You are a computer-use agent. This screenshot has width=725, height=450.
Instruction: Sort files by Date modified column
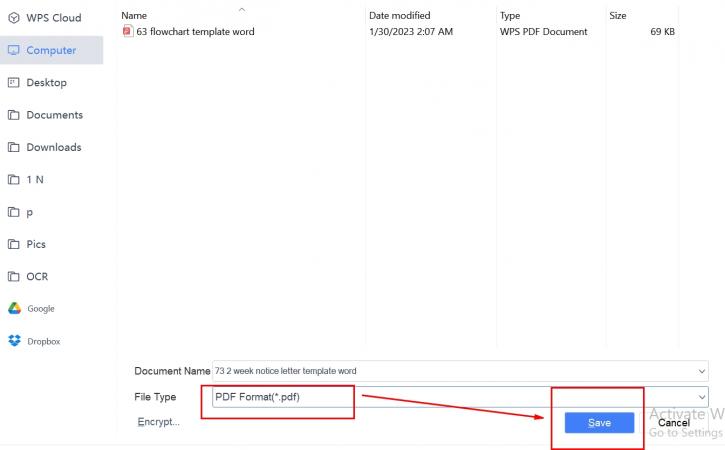[399, 16]
